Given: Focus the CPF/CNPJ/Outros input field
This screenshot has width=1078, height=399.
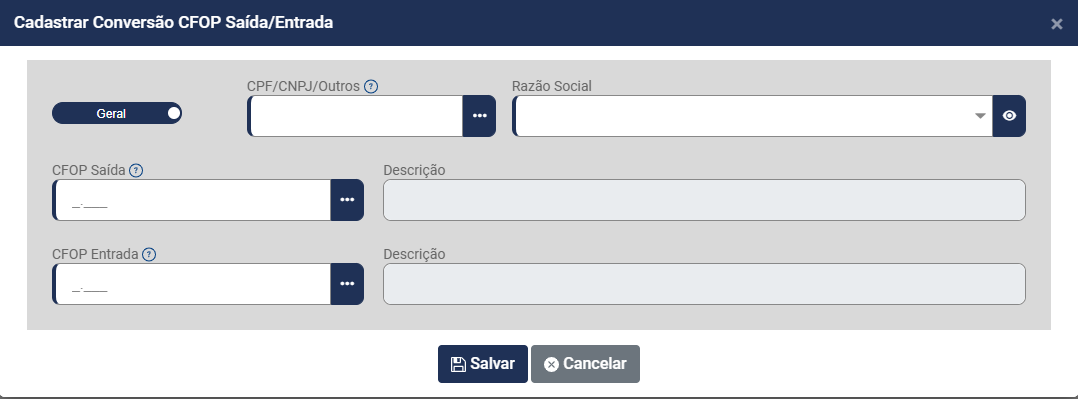Looking at the screenshot, I should (x=355, y=116).
